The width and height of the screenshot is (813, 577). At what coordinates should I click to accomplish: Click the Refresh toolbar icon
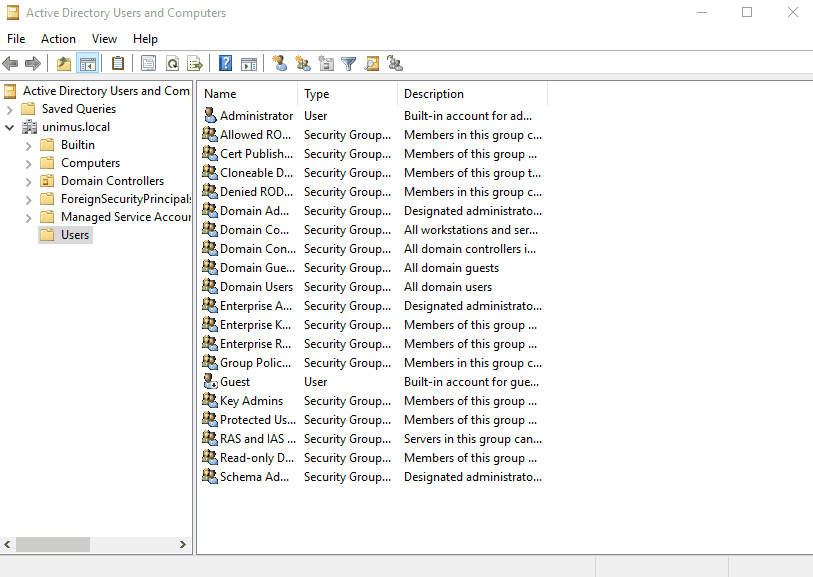(x=172, y=64)
